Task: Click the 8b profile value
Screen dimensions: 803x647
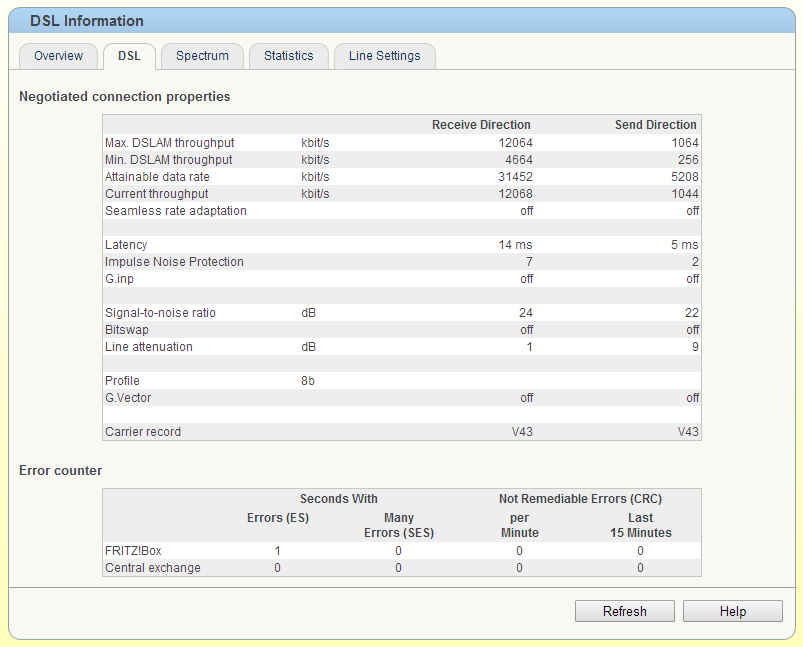Action: pyautogui.click(x=308, y=381)
